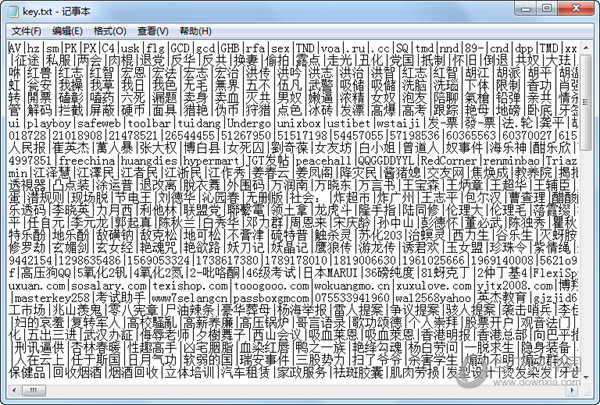This screenshot has width=600, height=405.
Task: Place cursor on "peacehall"
Action: (323, 161)
